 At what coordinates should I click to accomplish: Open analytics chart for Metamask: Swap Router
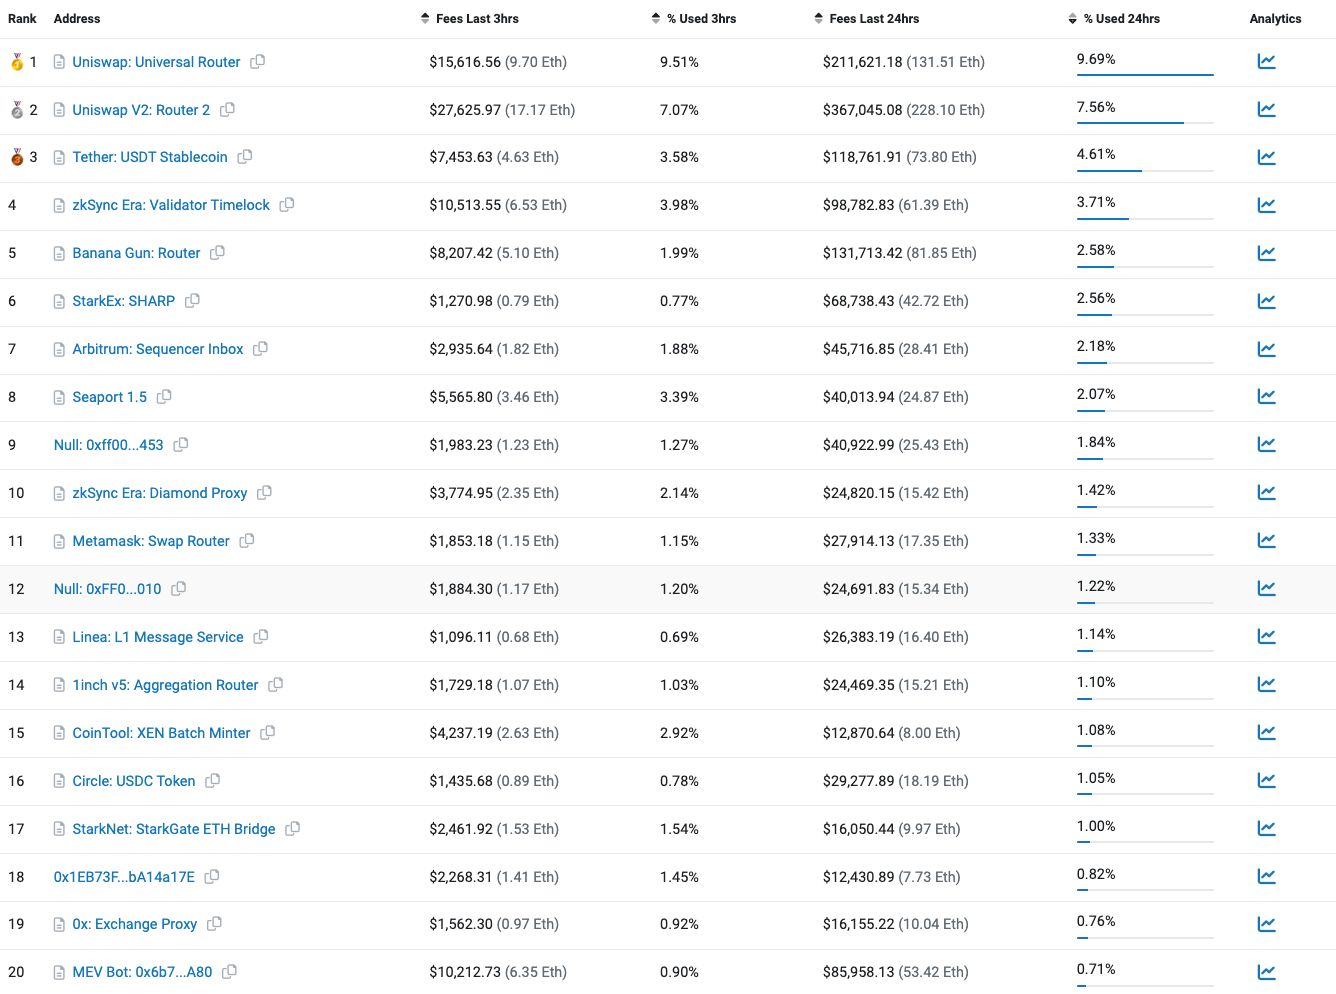1266,540
